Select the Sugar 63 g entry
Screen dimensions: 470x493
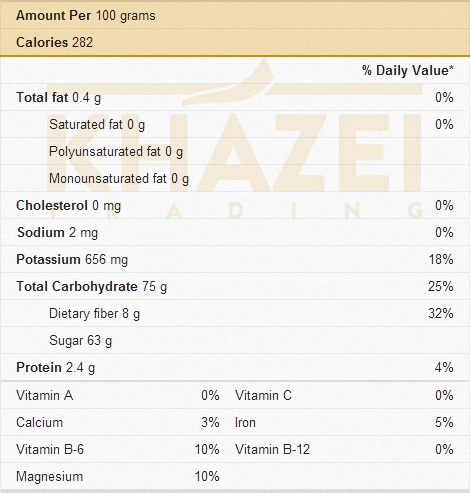tap(80, 341)
